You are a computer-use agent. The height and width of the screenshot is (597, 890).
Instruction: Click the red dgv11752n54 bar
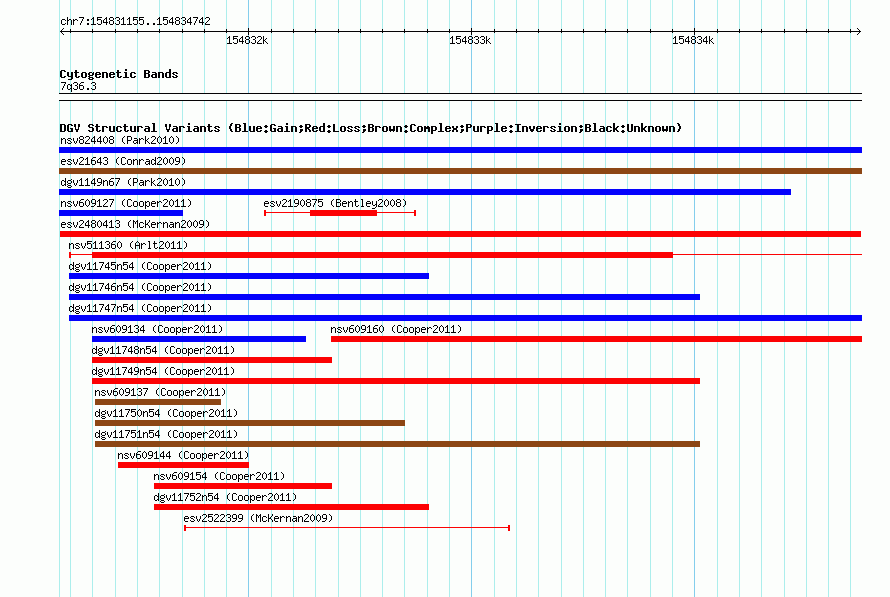pos(291,507)
